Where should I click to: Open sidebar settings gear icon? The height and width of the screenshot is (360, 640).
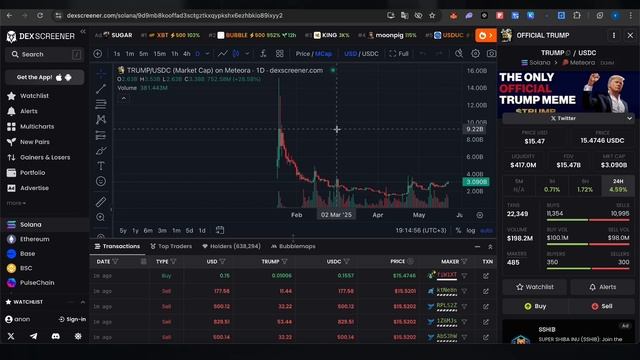click(78, 336)
